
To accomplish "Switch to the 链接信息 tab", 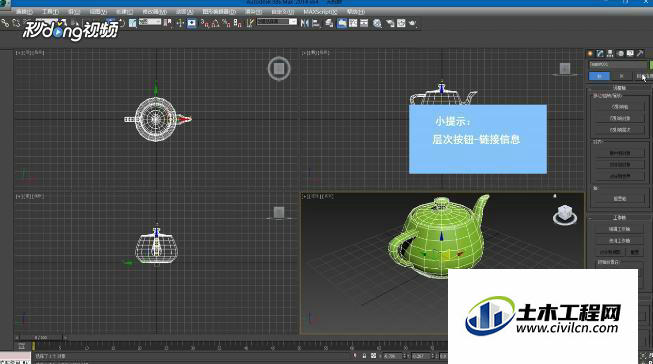I will pyautogui.click(x=643, y=76).
